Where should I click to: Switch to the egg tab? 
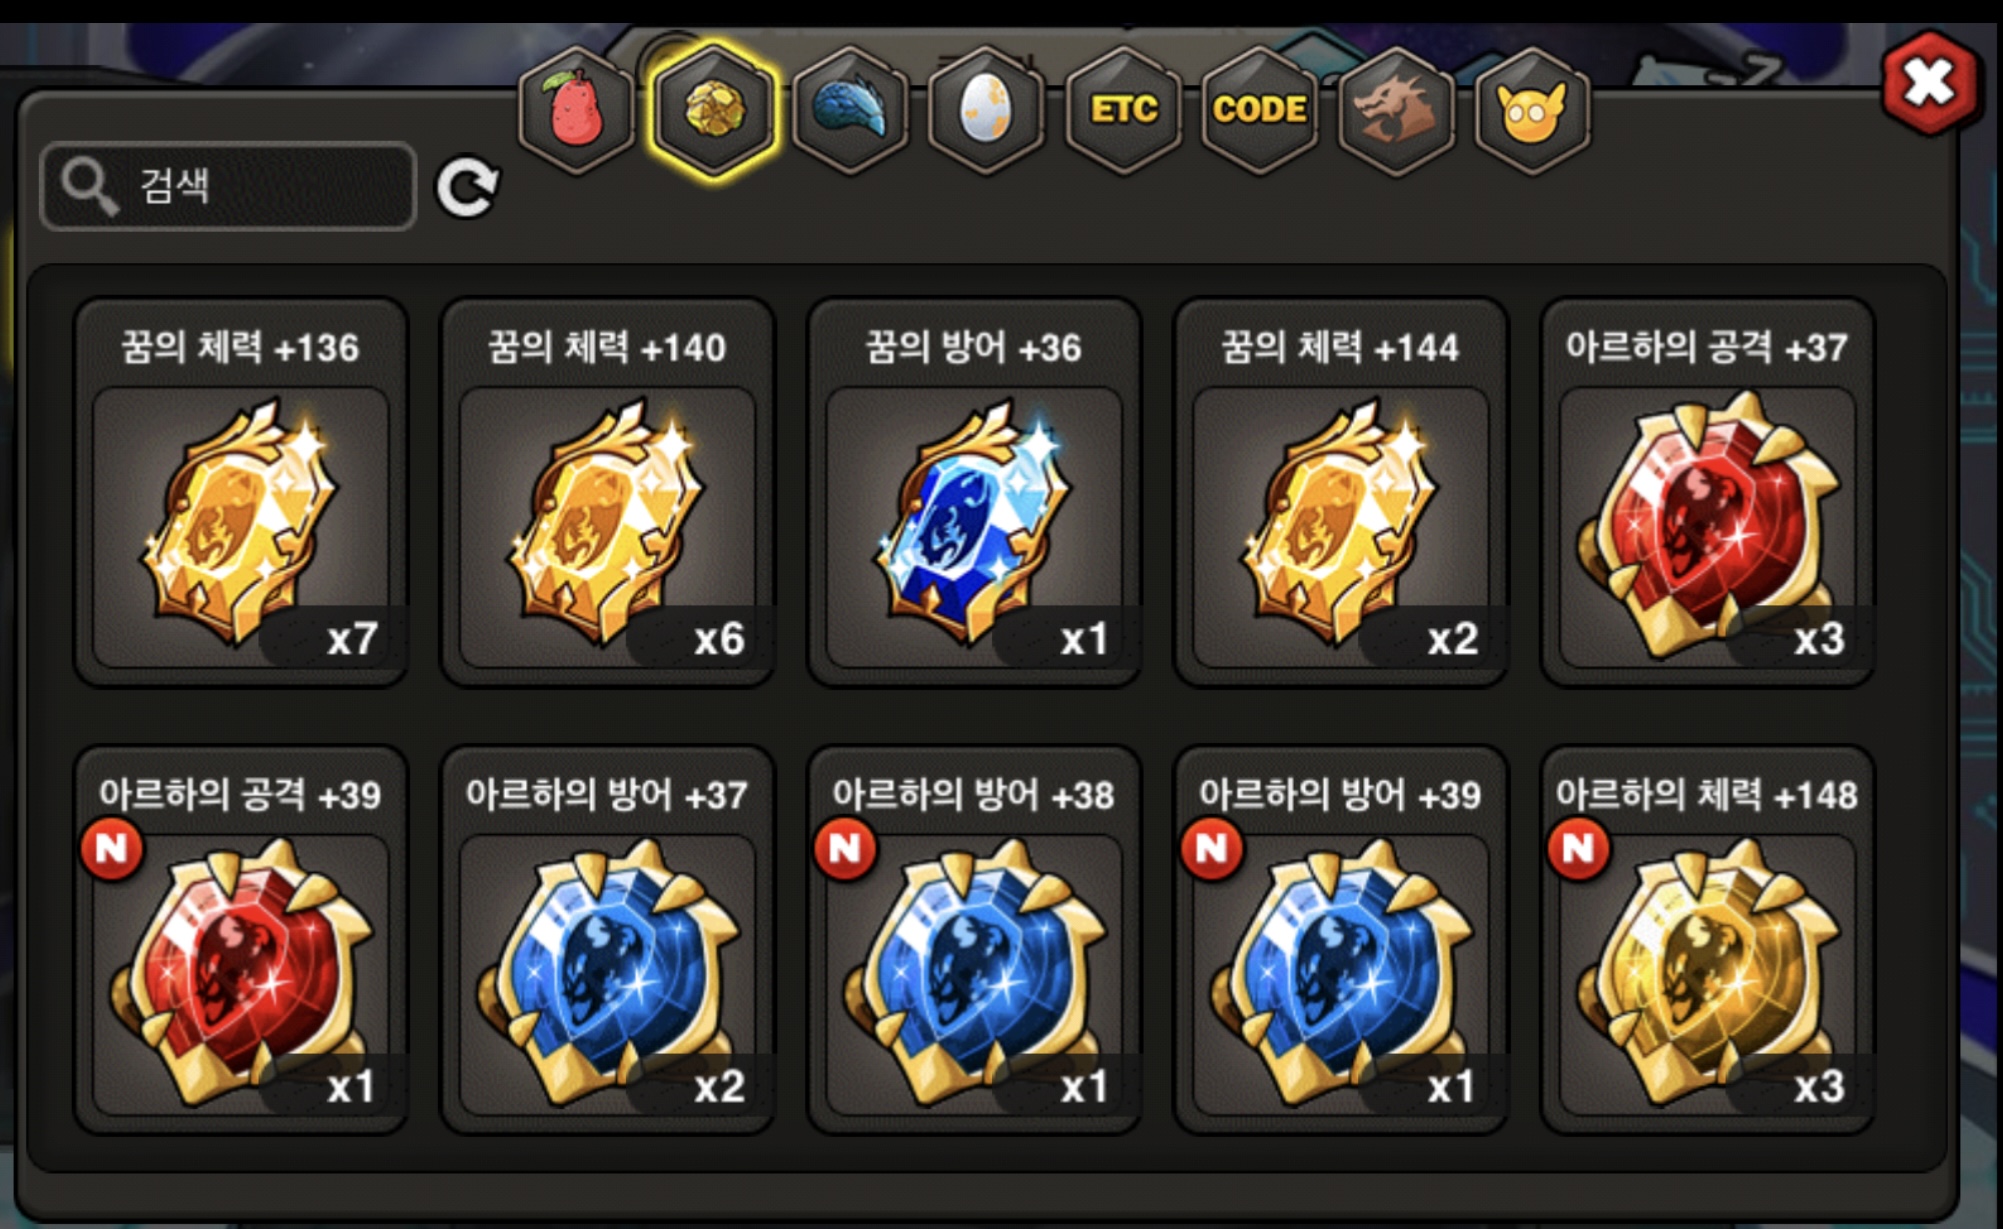[986, 111]
